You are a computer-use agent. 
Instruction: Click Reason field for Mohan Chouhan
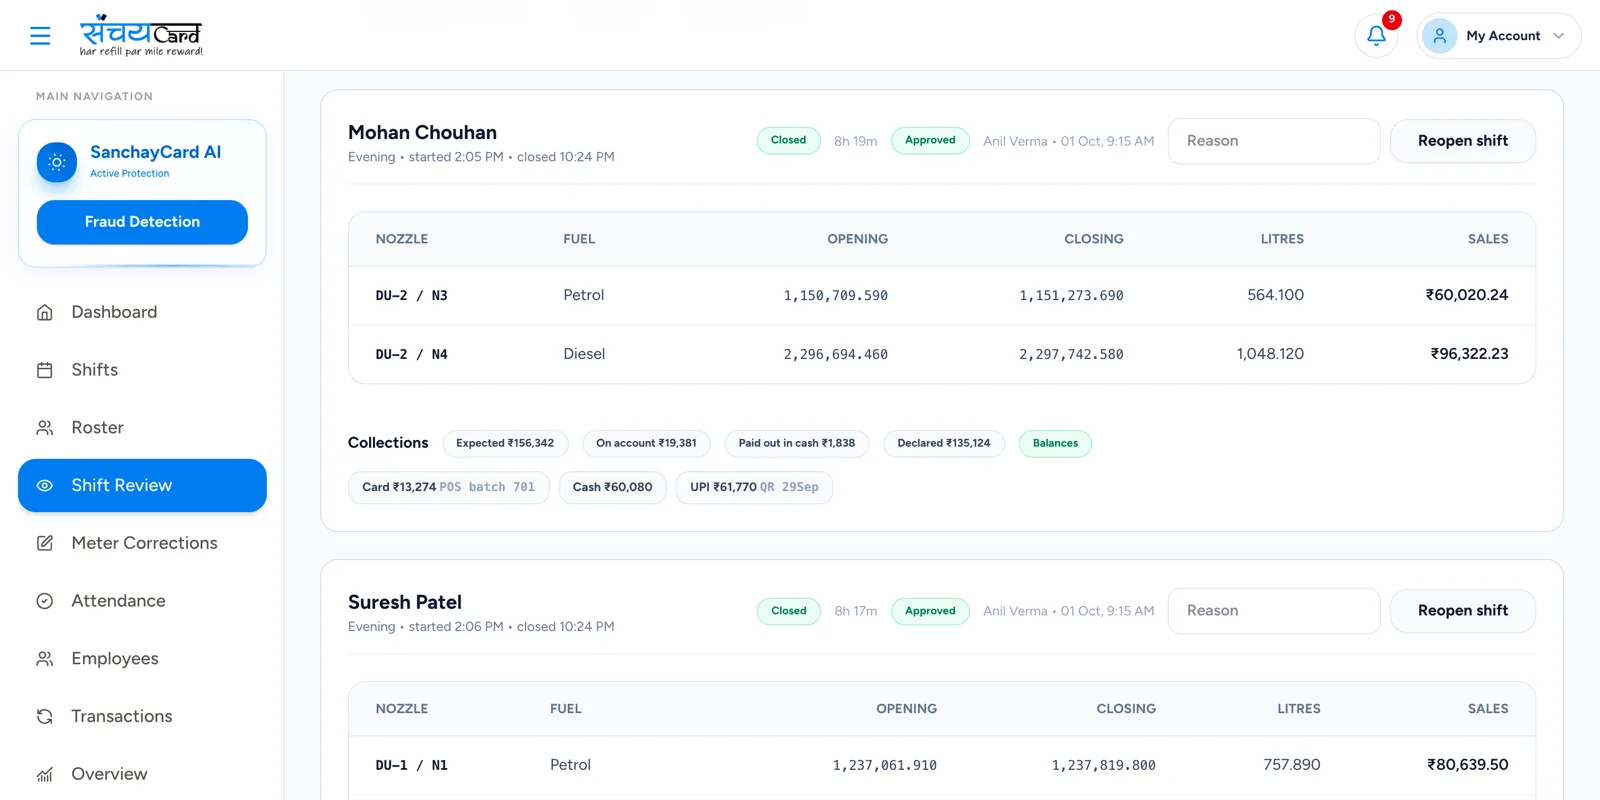1274,141
